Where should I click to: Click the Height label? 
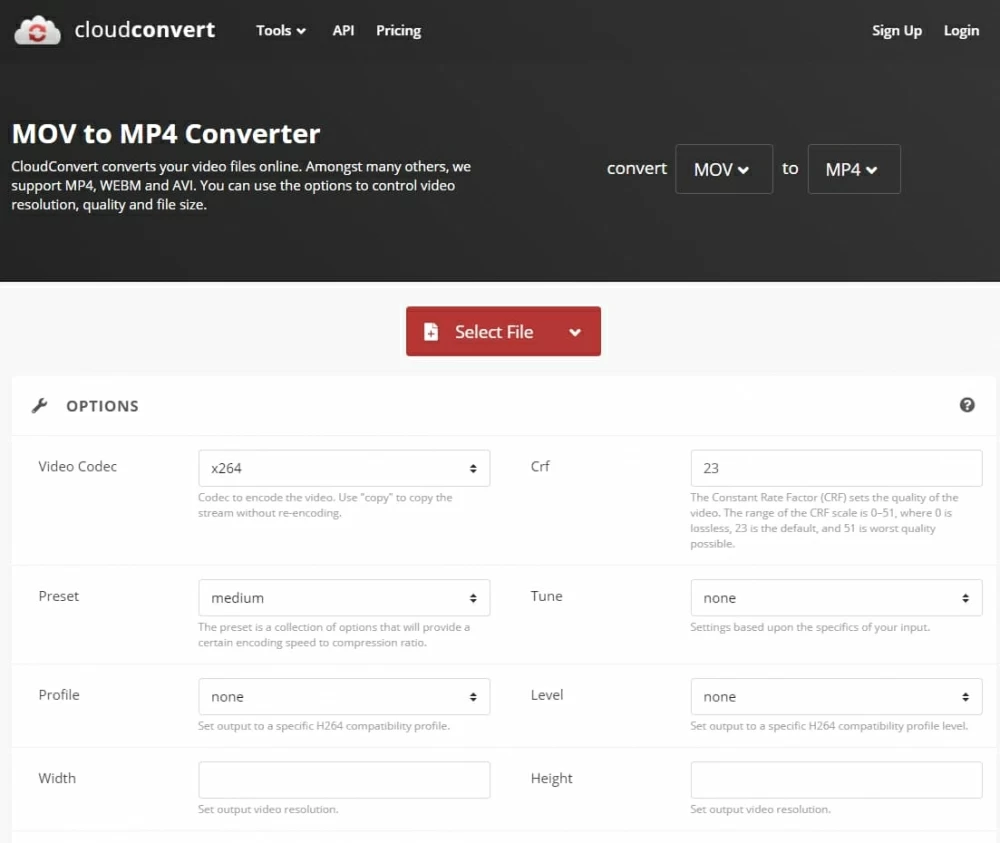(551, 779)
